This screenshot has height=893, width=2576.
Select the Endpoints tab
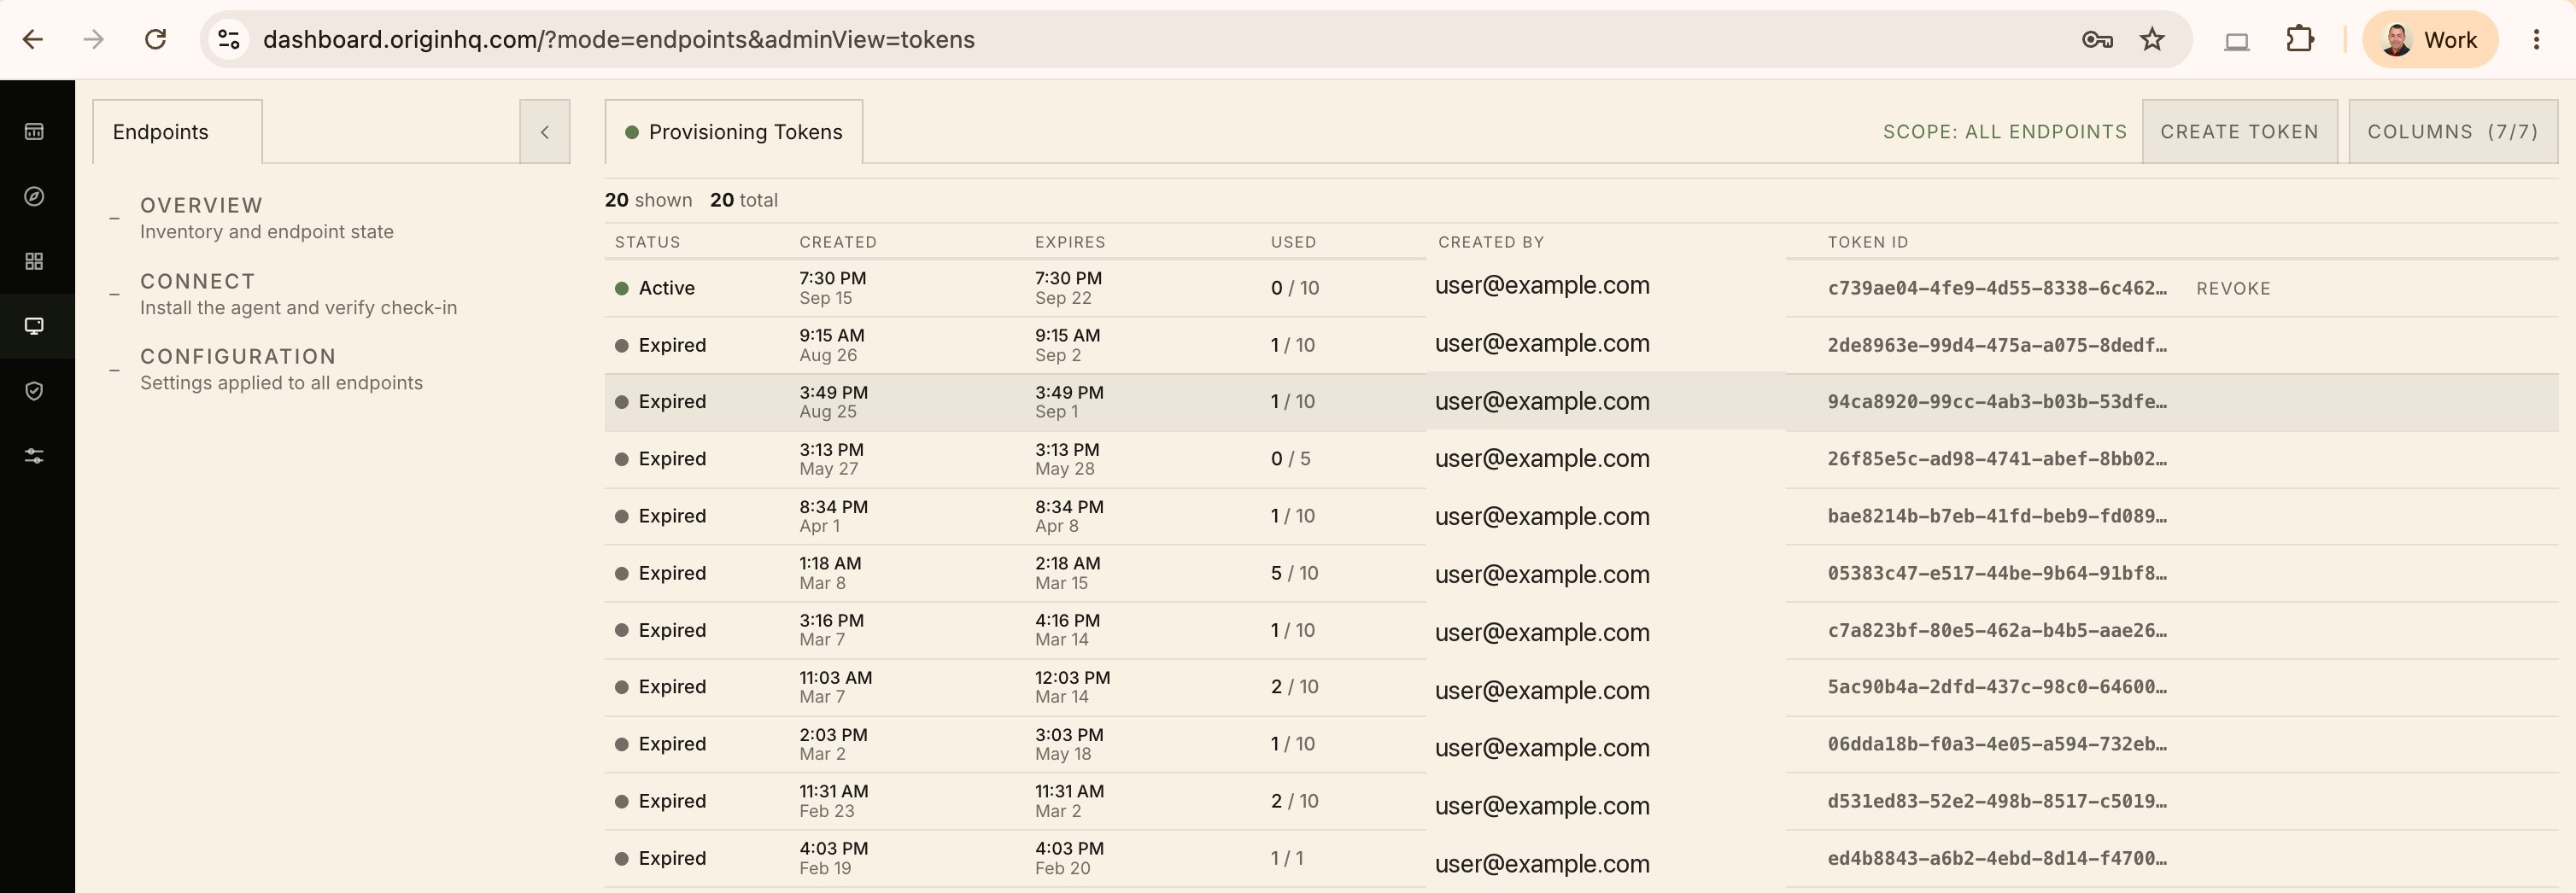click(x=177, y=131)
